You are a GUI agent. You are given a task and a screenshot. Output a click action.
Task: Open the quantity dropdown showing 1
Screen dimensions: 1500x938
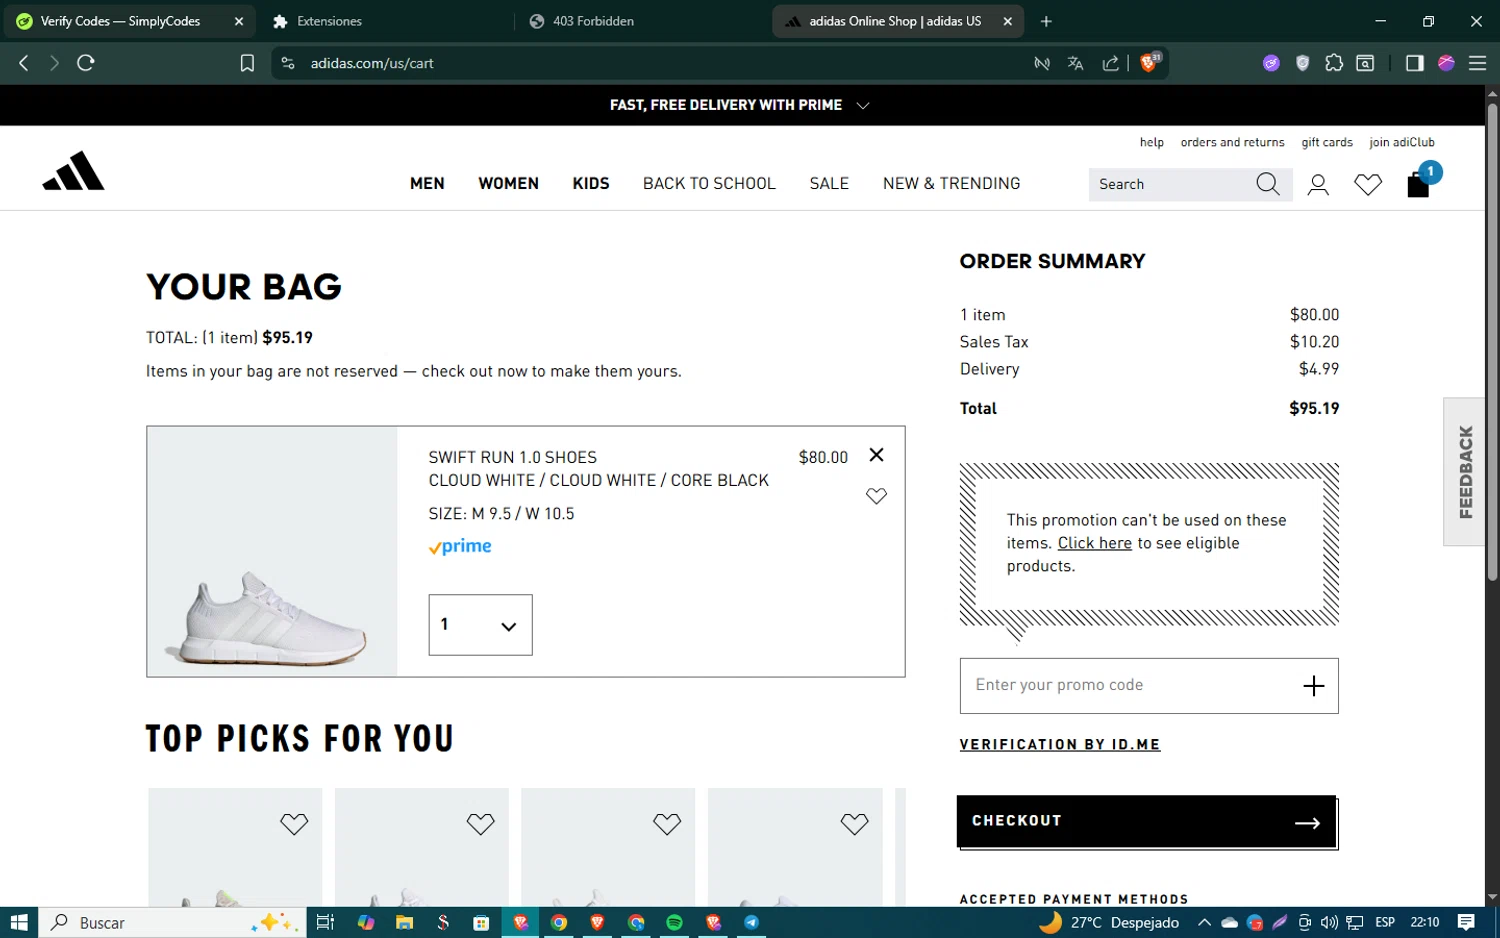click(480, 625)
